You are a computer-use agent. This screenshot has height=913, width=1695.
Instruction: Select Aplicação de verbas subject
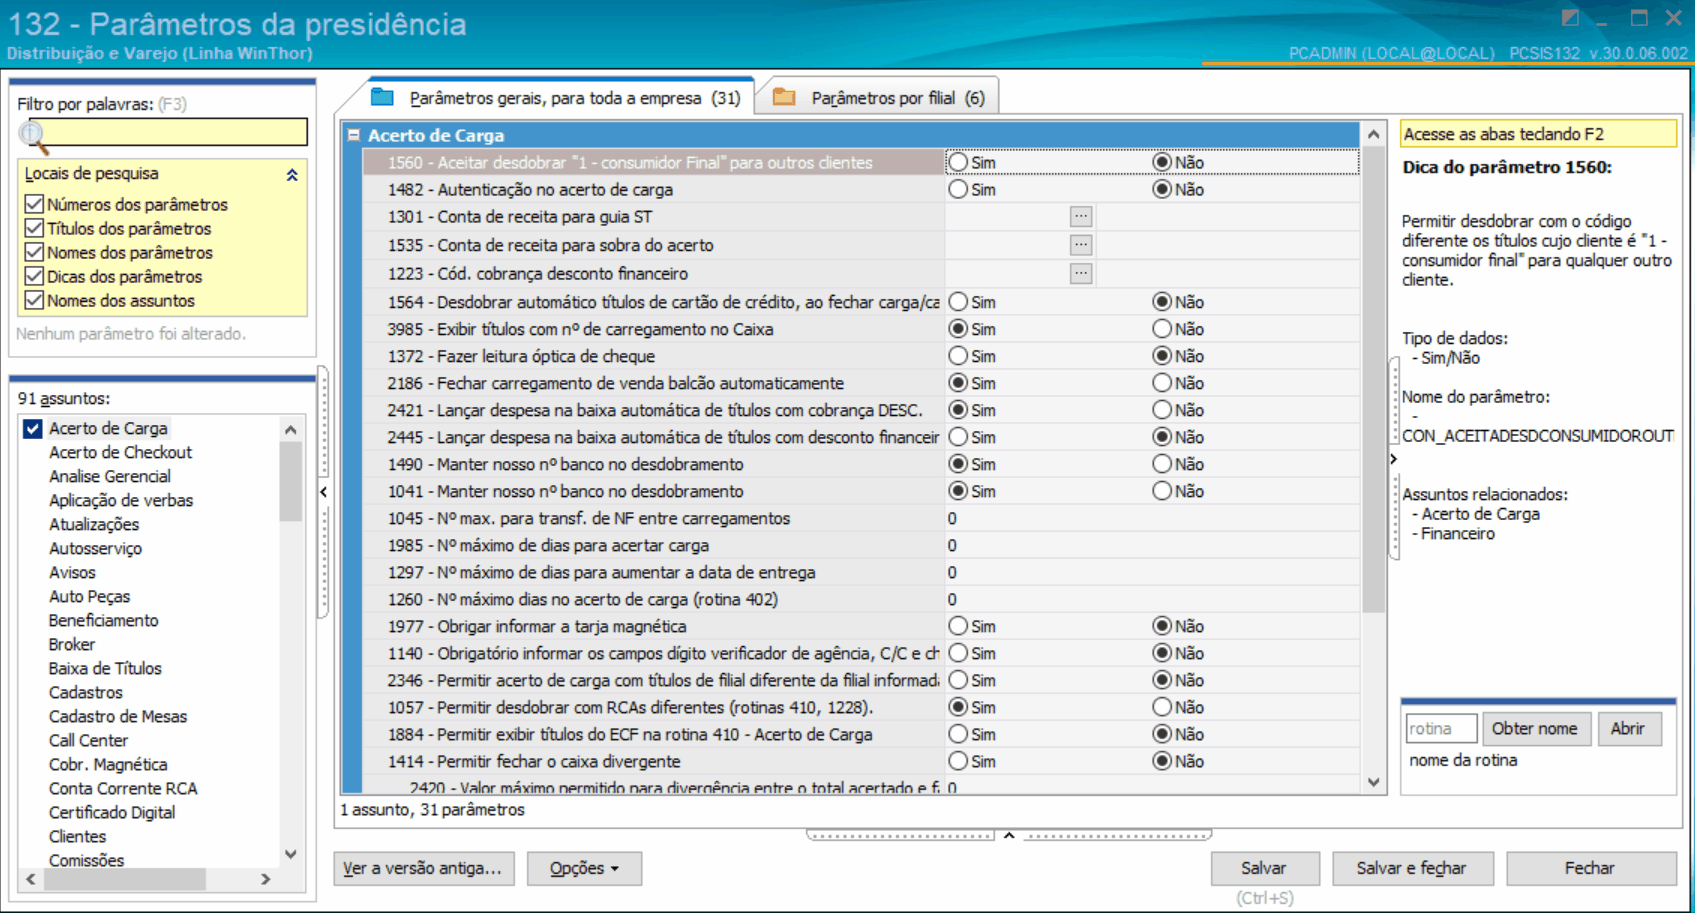[x=121, y=500]
